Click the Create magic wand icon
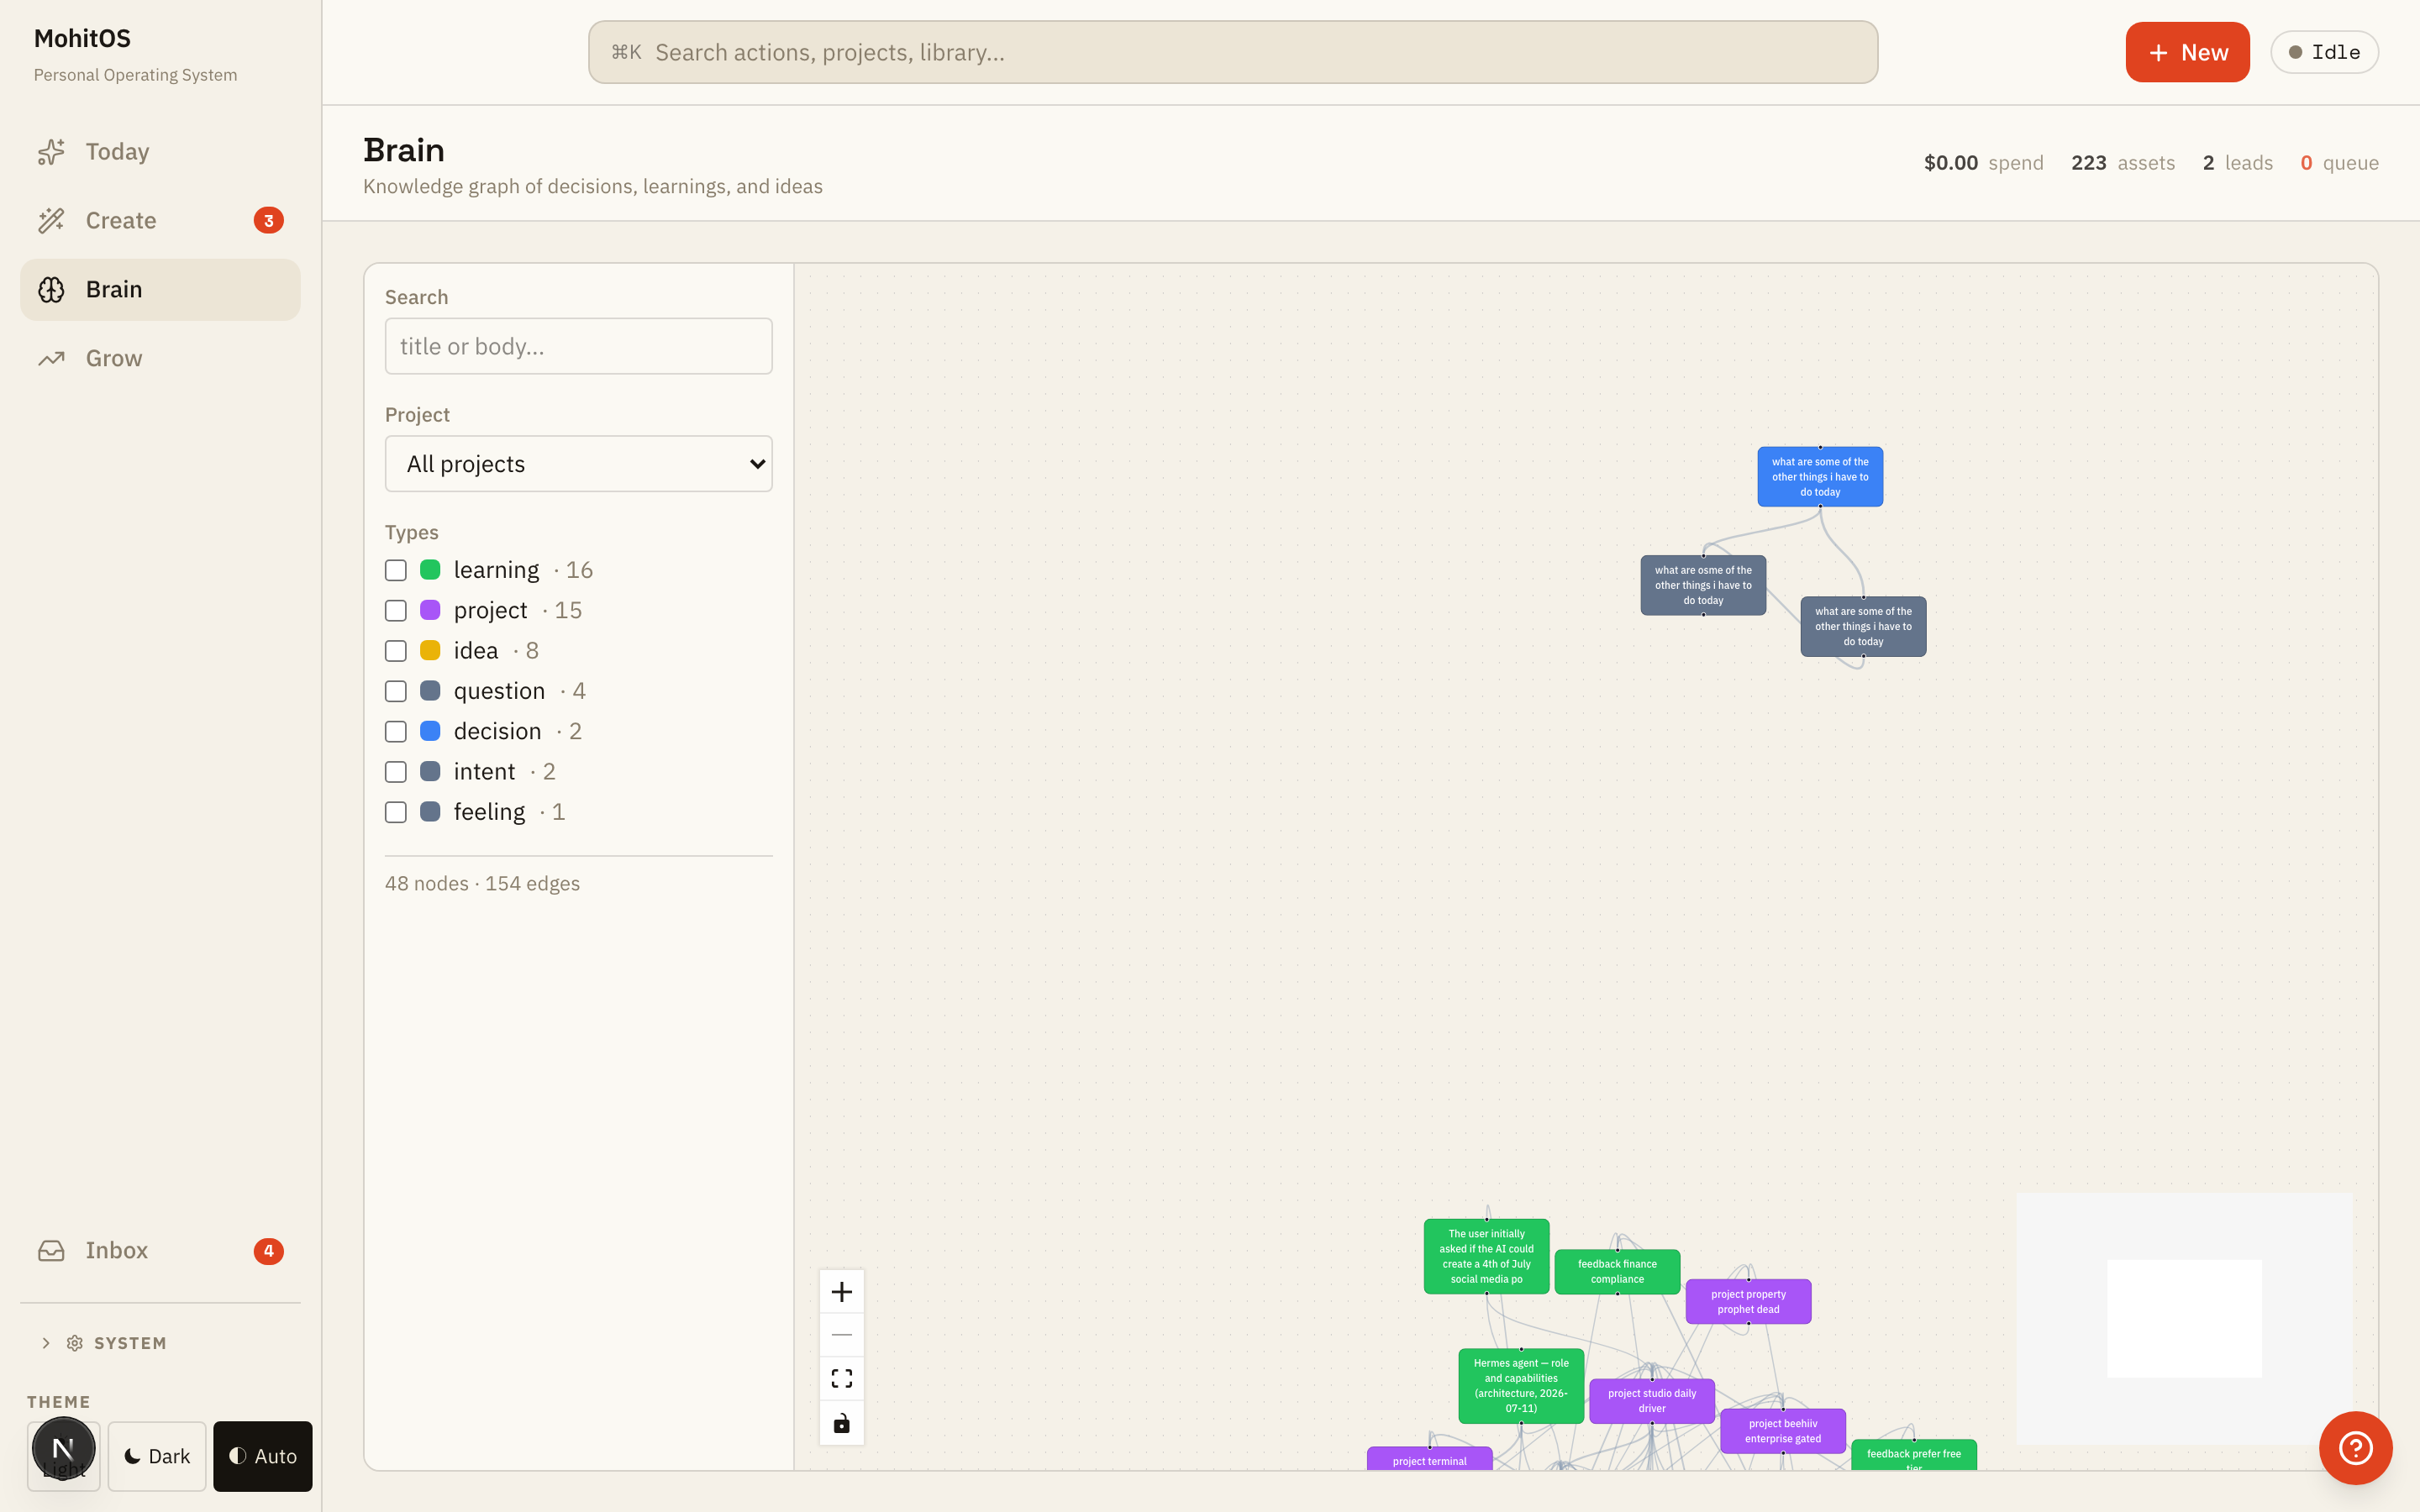 tap(51, 220)
